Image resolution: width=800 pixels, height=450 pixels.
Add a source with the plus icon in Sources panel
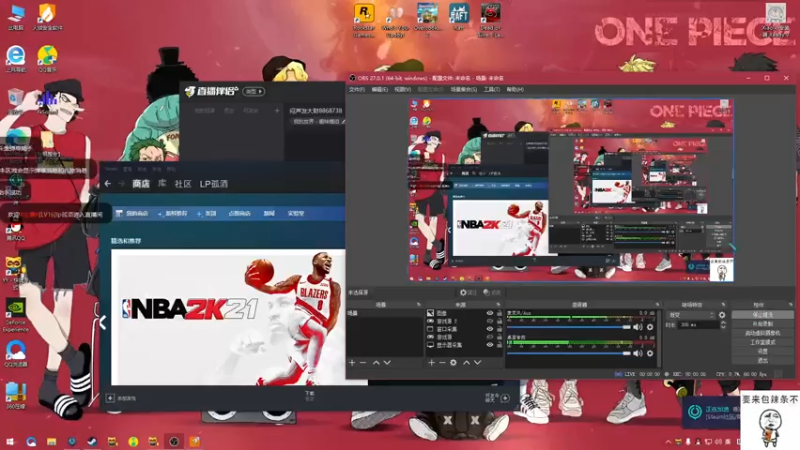(x=431, y=362)
